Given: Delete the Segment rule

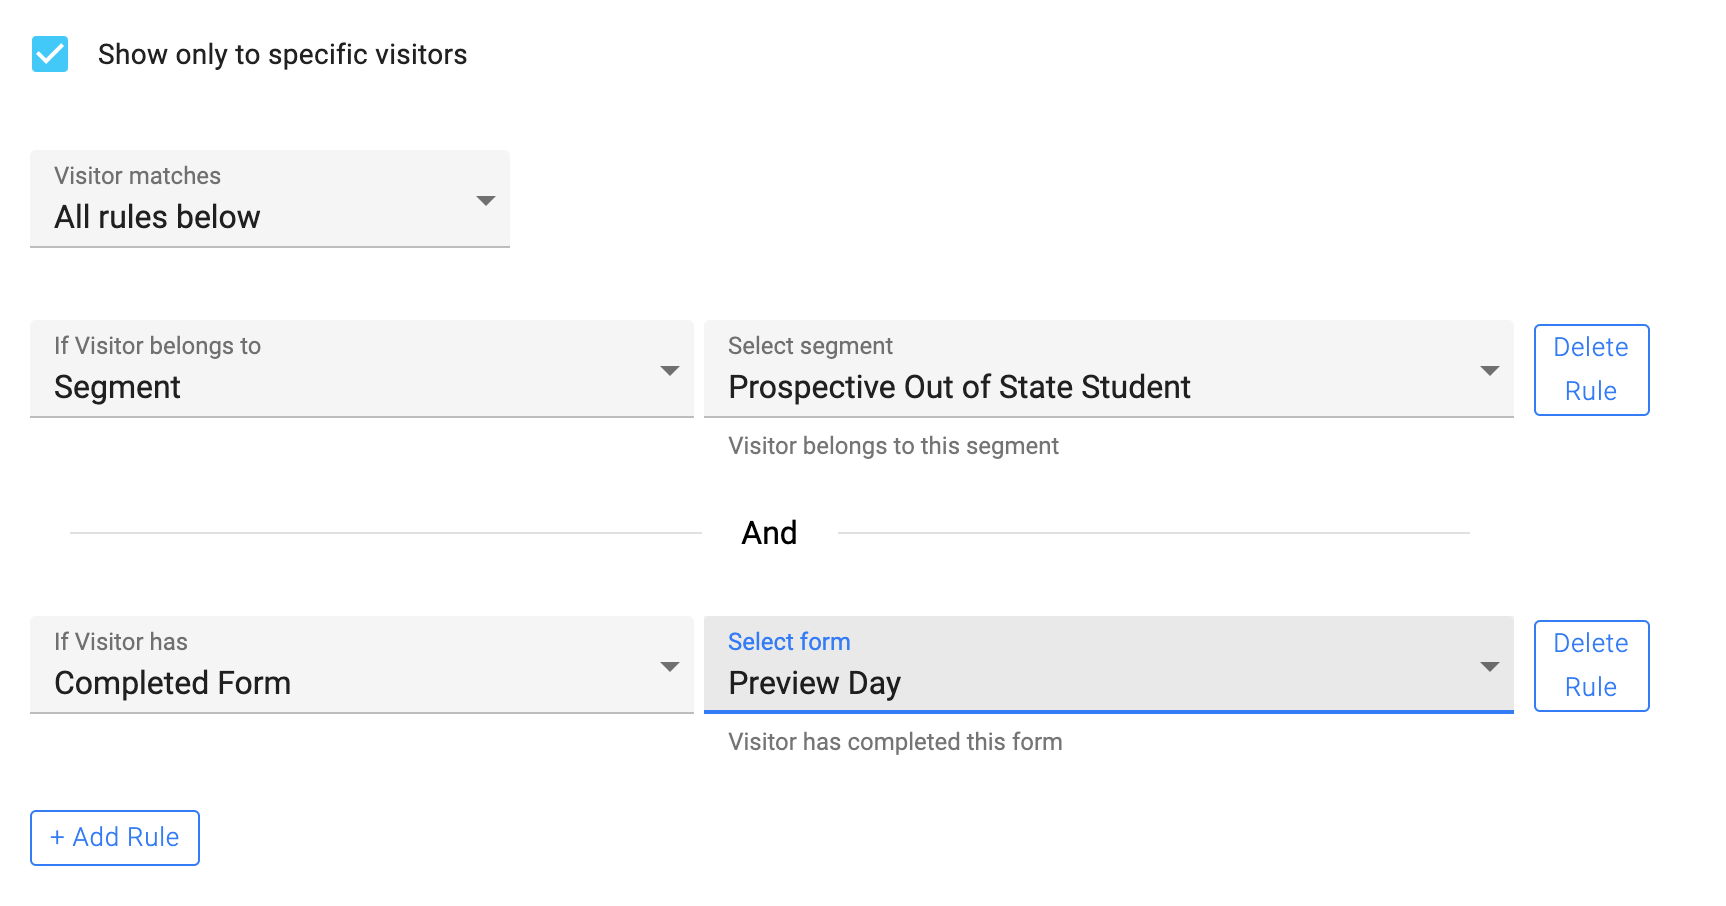Looking at the screenshot, I should [1590, 369].
